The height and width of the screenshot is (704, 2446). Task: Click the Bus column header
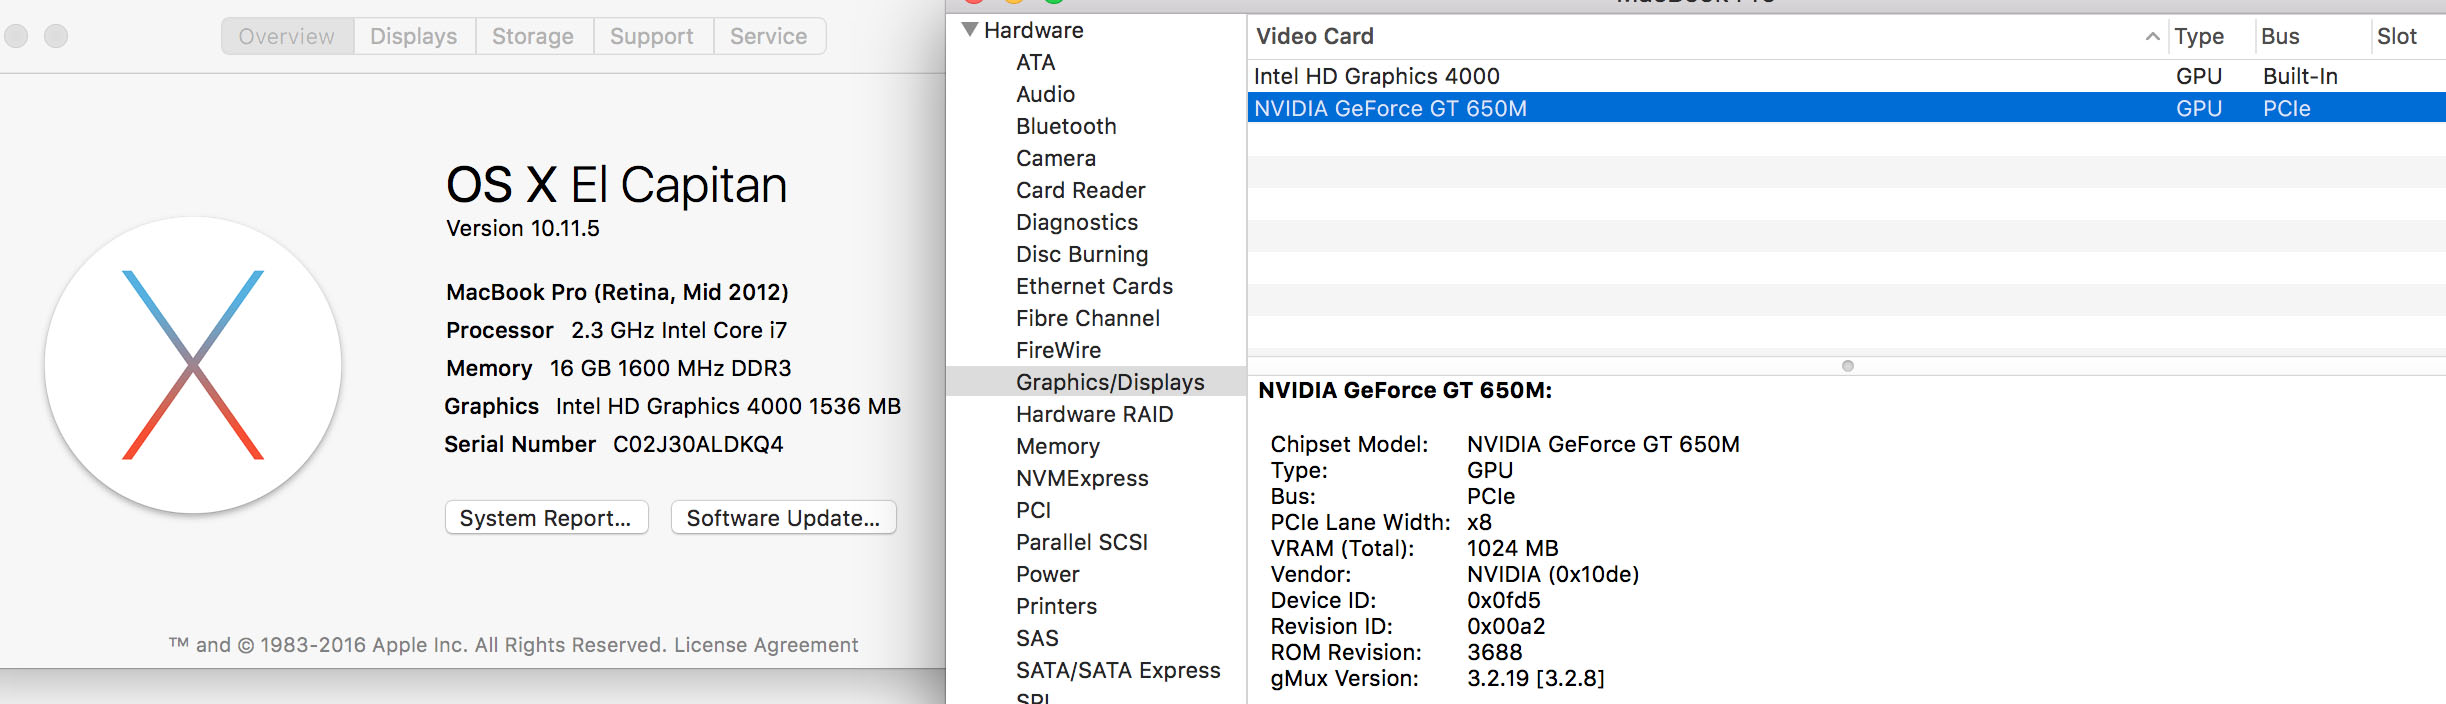(2280, 37)
